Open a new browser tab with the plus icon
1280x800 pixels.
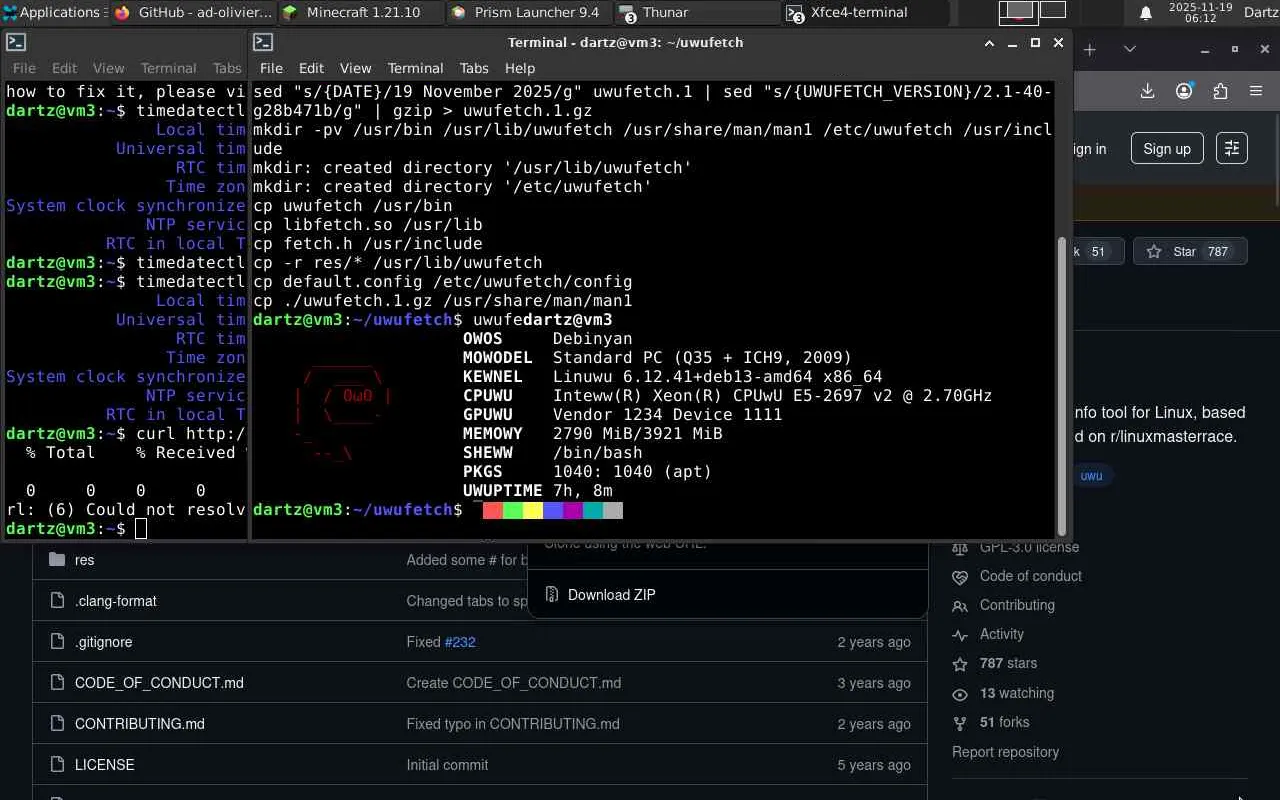1090,49
